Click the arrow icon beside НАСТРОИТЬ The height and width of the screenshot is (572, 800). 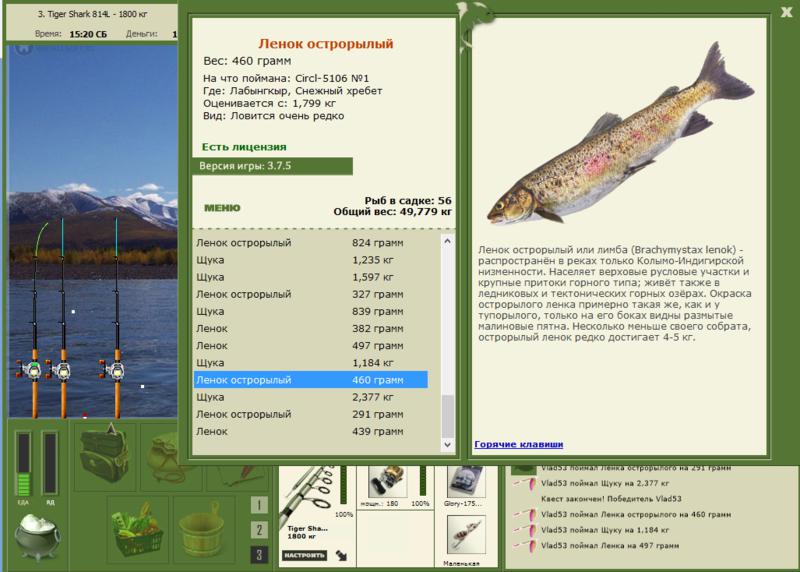[341, 555]
